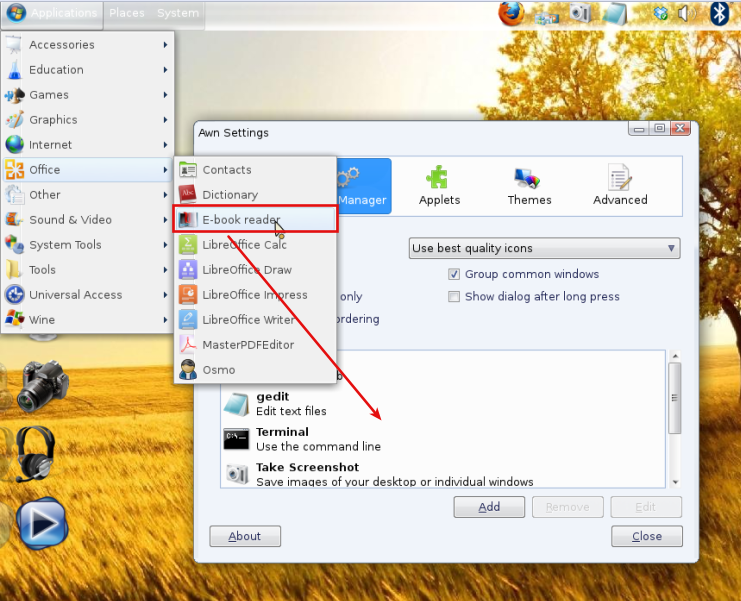This screenshot has width=741, height=601.
Task: Expand the Education submenu
Action: [x=87, y=69]
